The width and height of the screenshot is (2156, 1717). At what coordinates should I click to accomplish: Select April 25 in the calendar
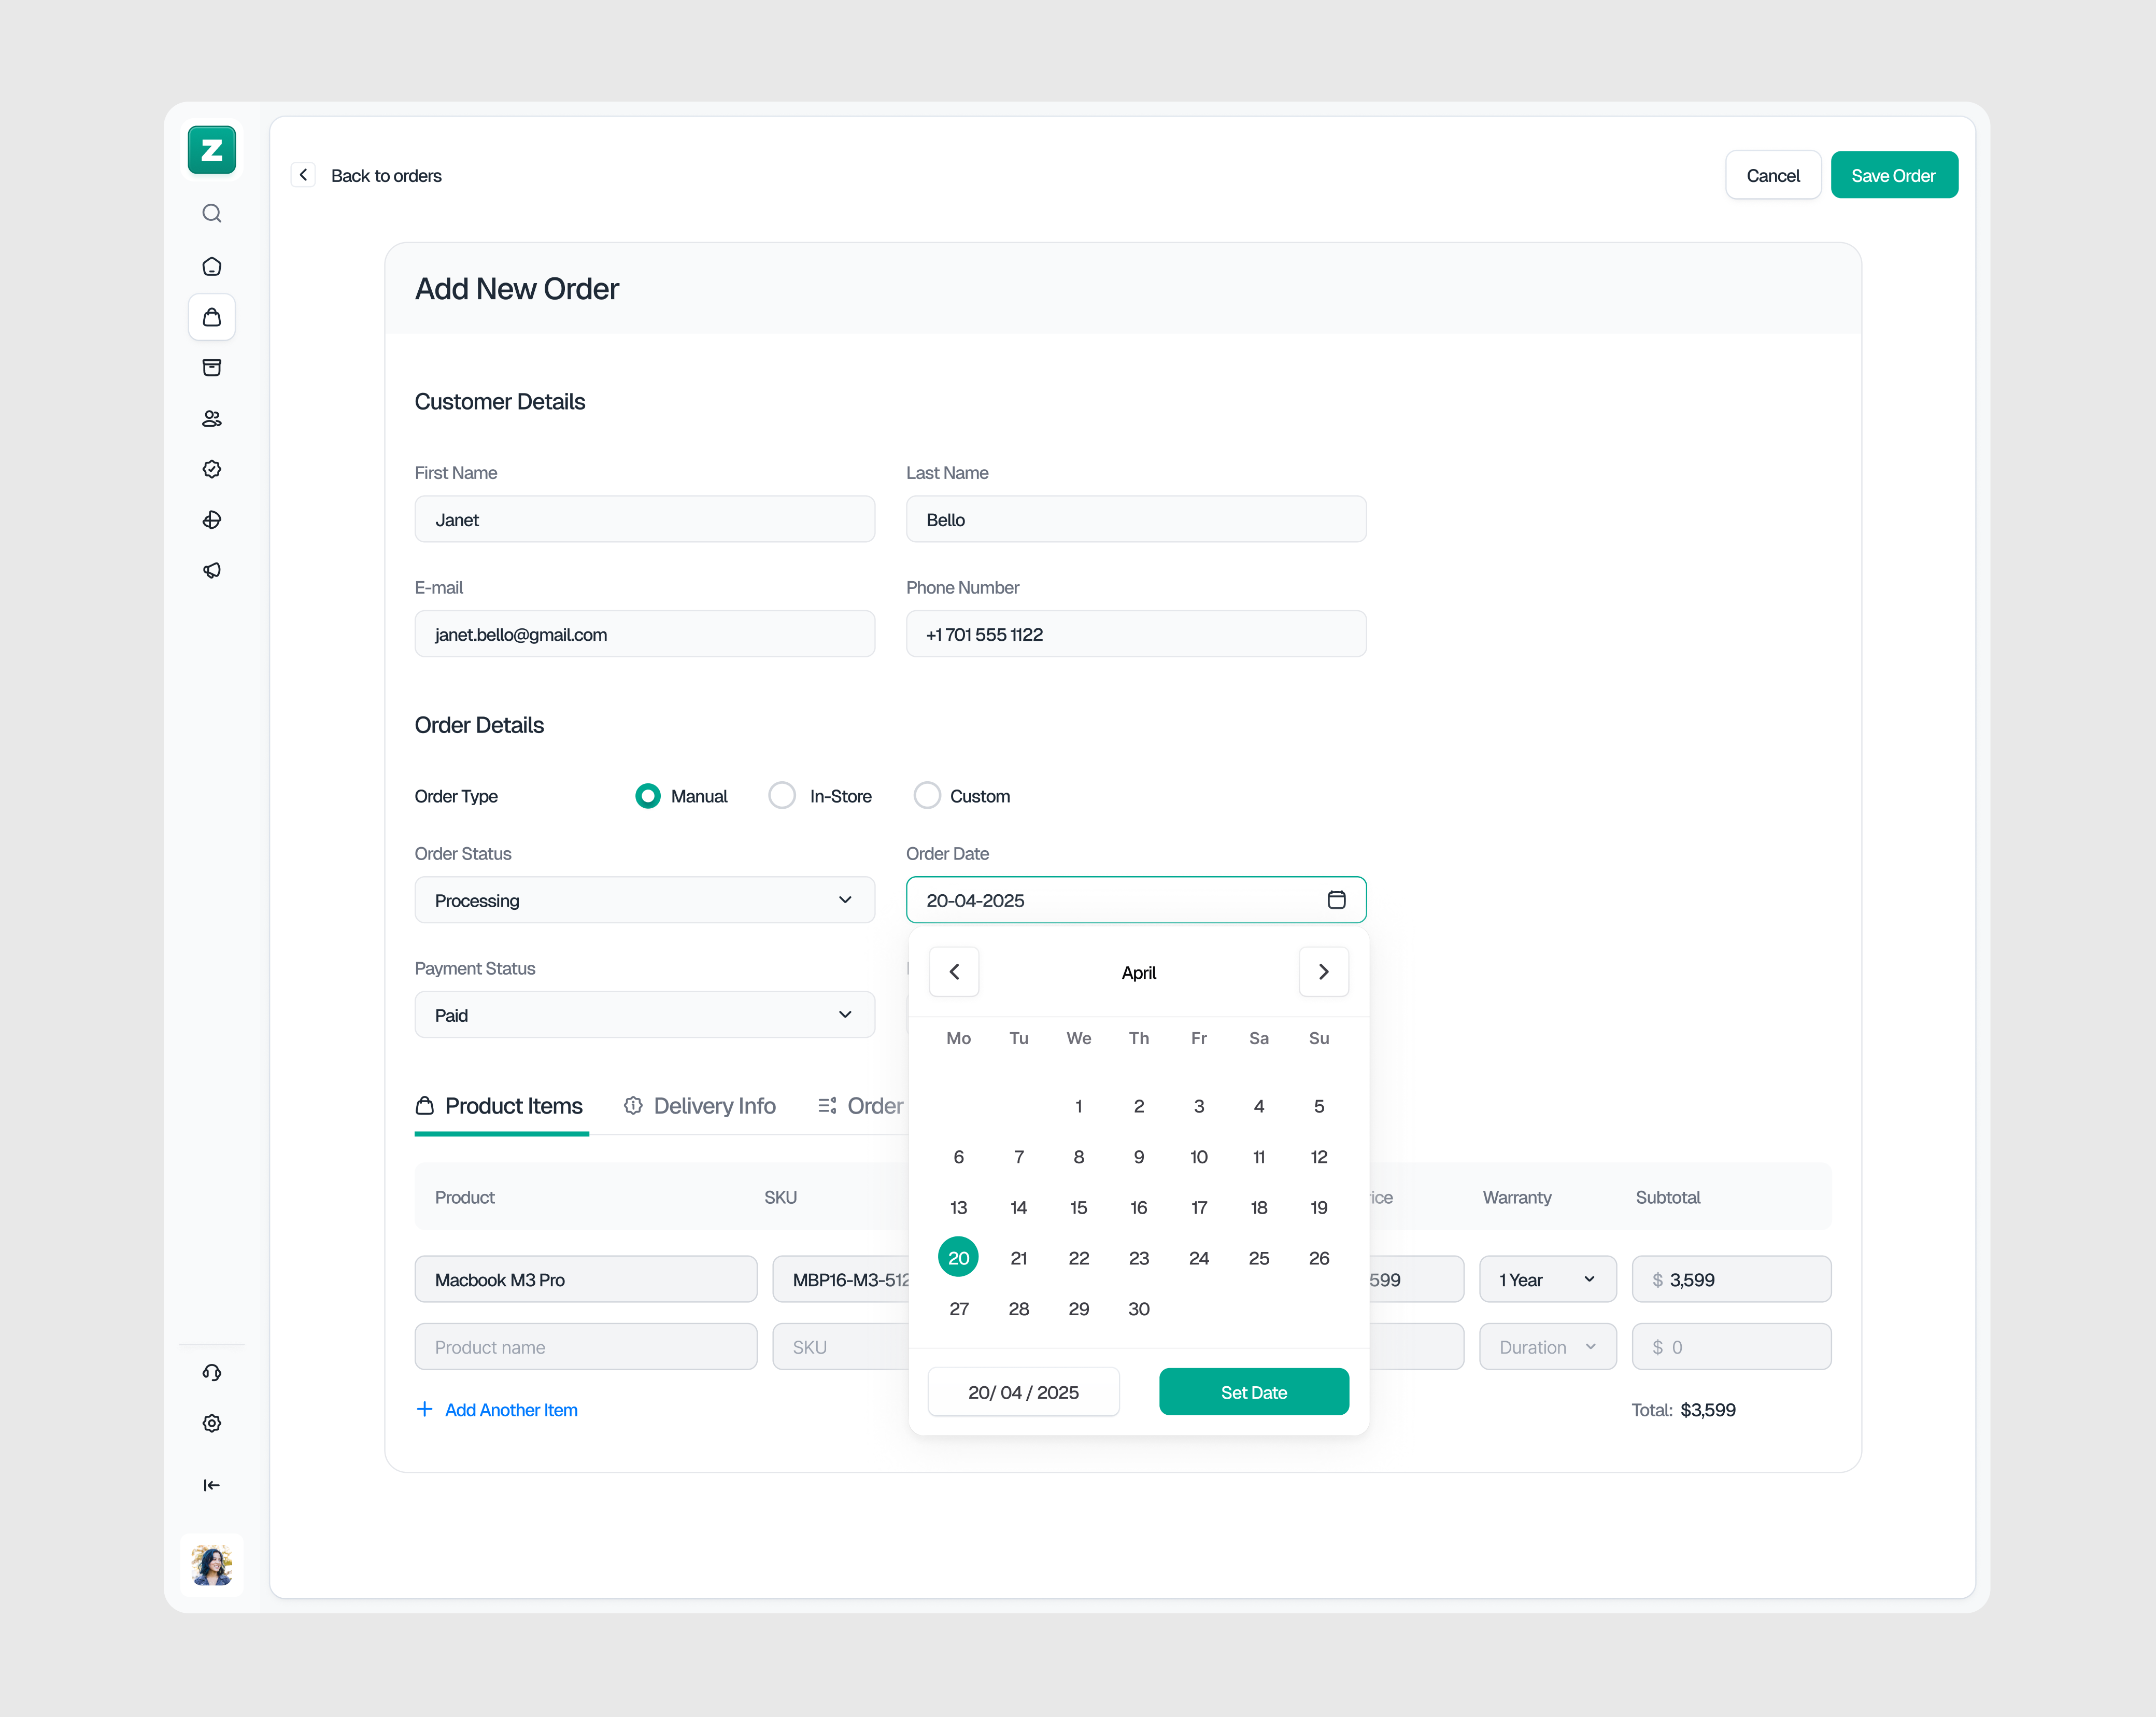click(x=1258, y=1258)
